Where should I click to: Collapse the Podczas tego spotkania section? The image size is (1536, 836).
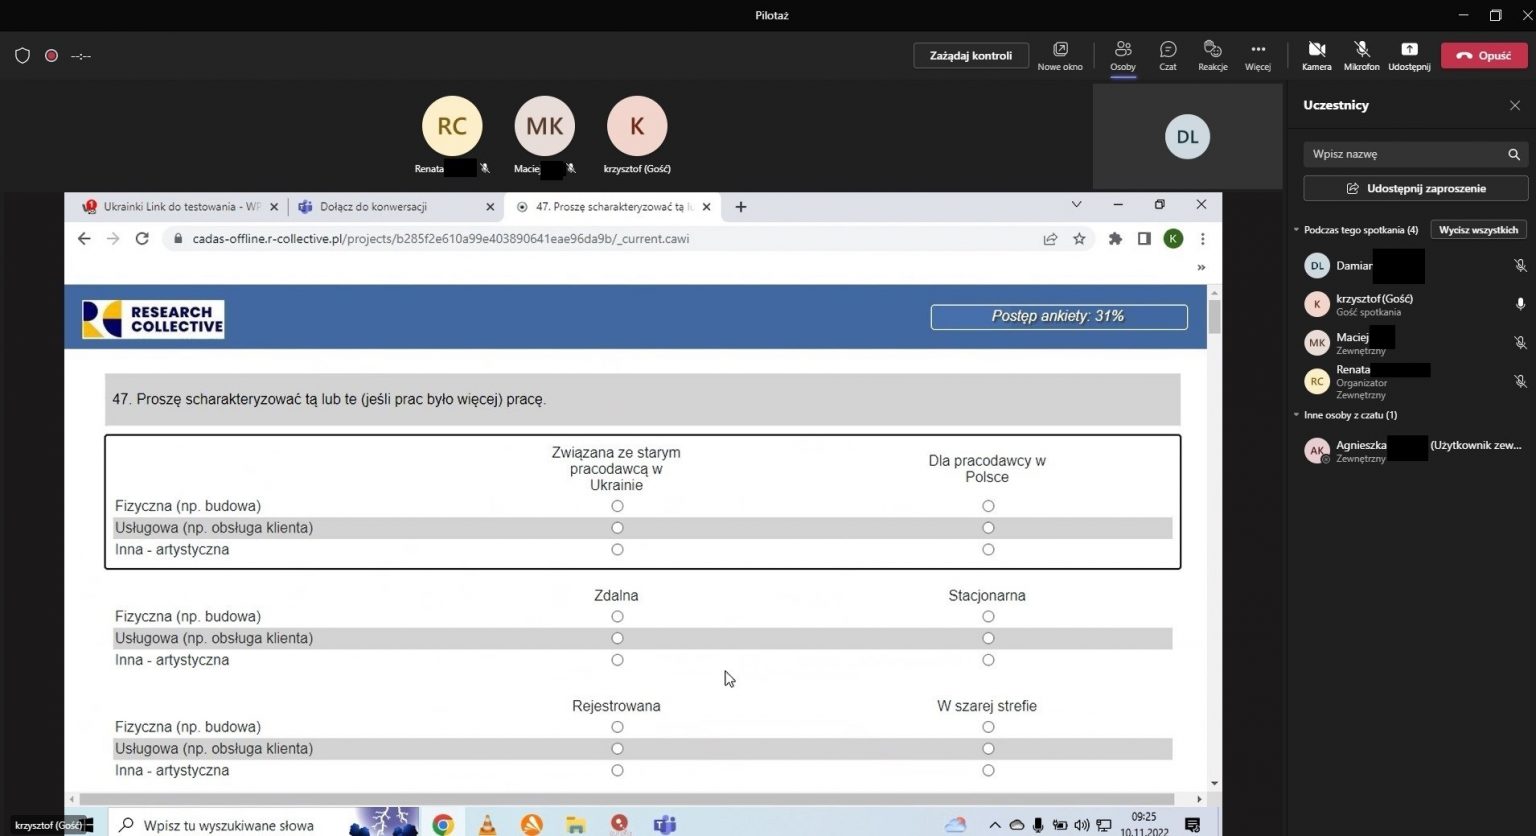click(x=1297, y=230)
